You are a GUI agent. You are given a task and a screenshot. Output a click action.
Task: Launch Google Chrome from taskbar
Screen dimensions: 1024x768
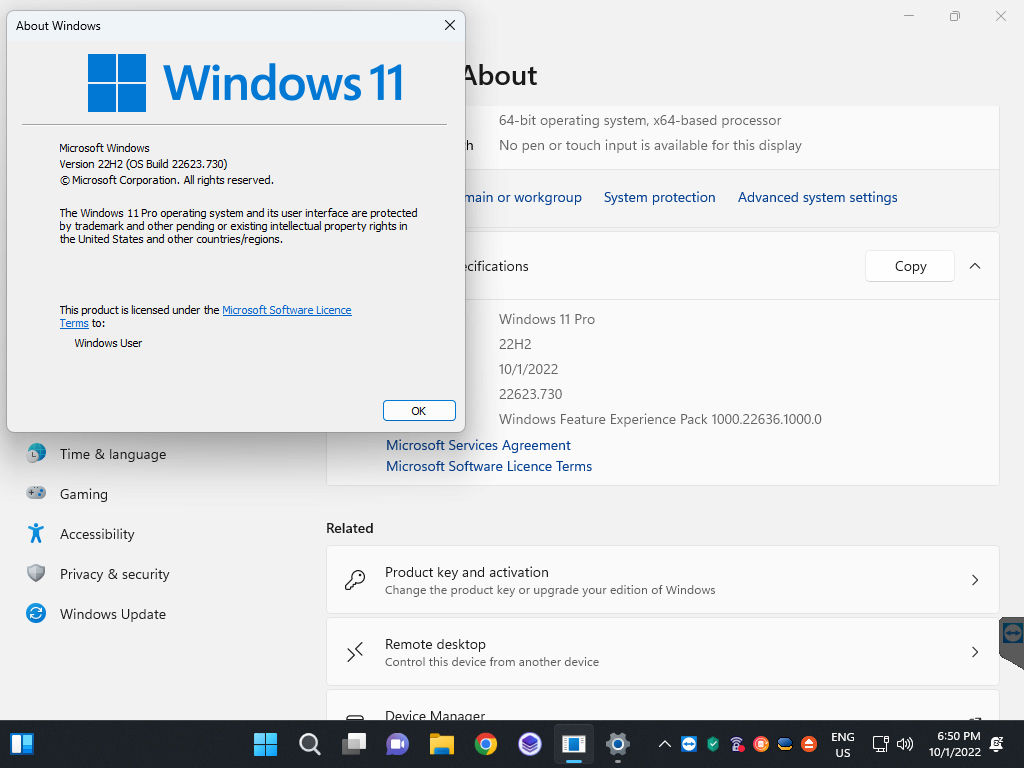pyautogui.click(x=485, y=744)
